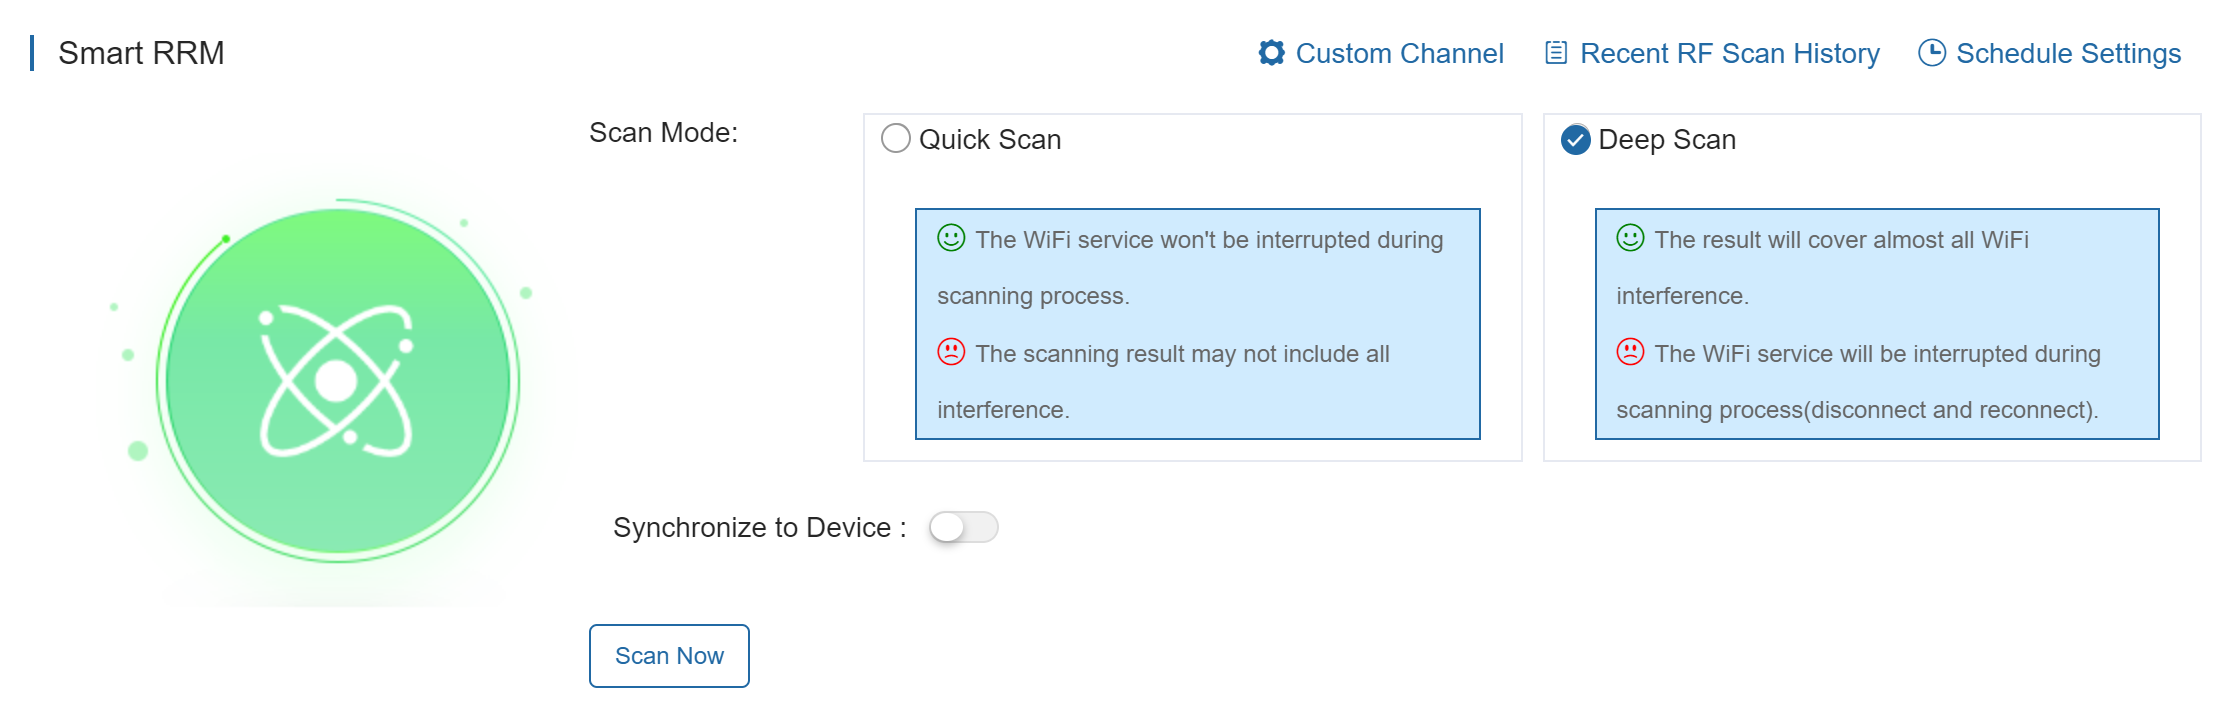Click the green Smart RRM atom graphic

point(337,381)
